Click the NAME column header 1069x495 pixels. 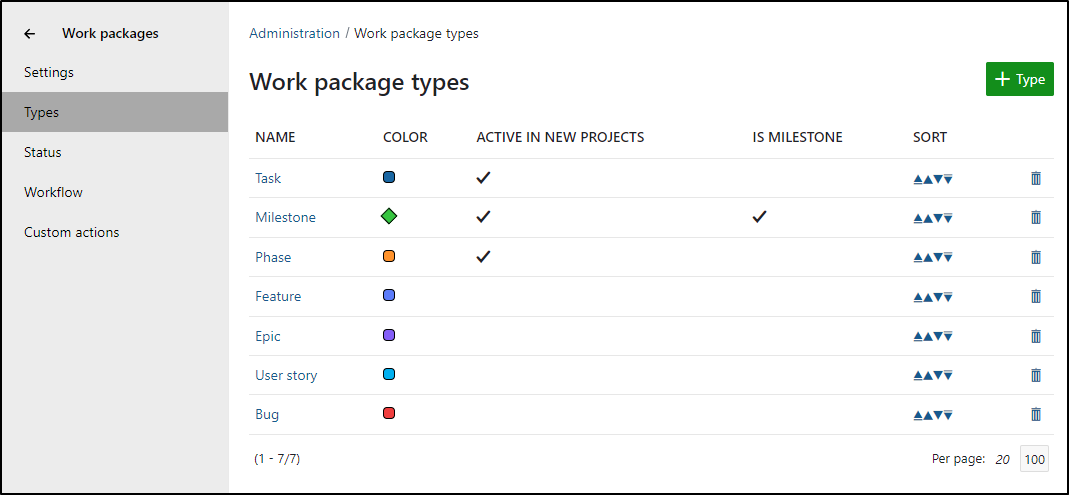(275, 138)
